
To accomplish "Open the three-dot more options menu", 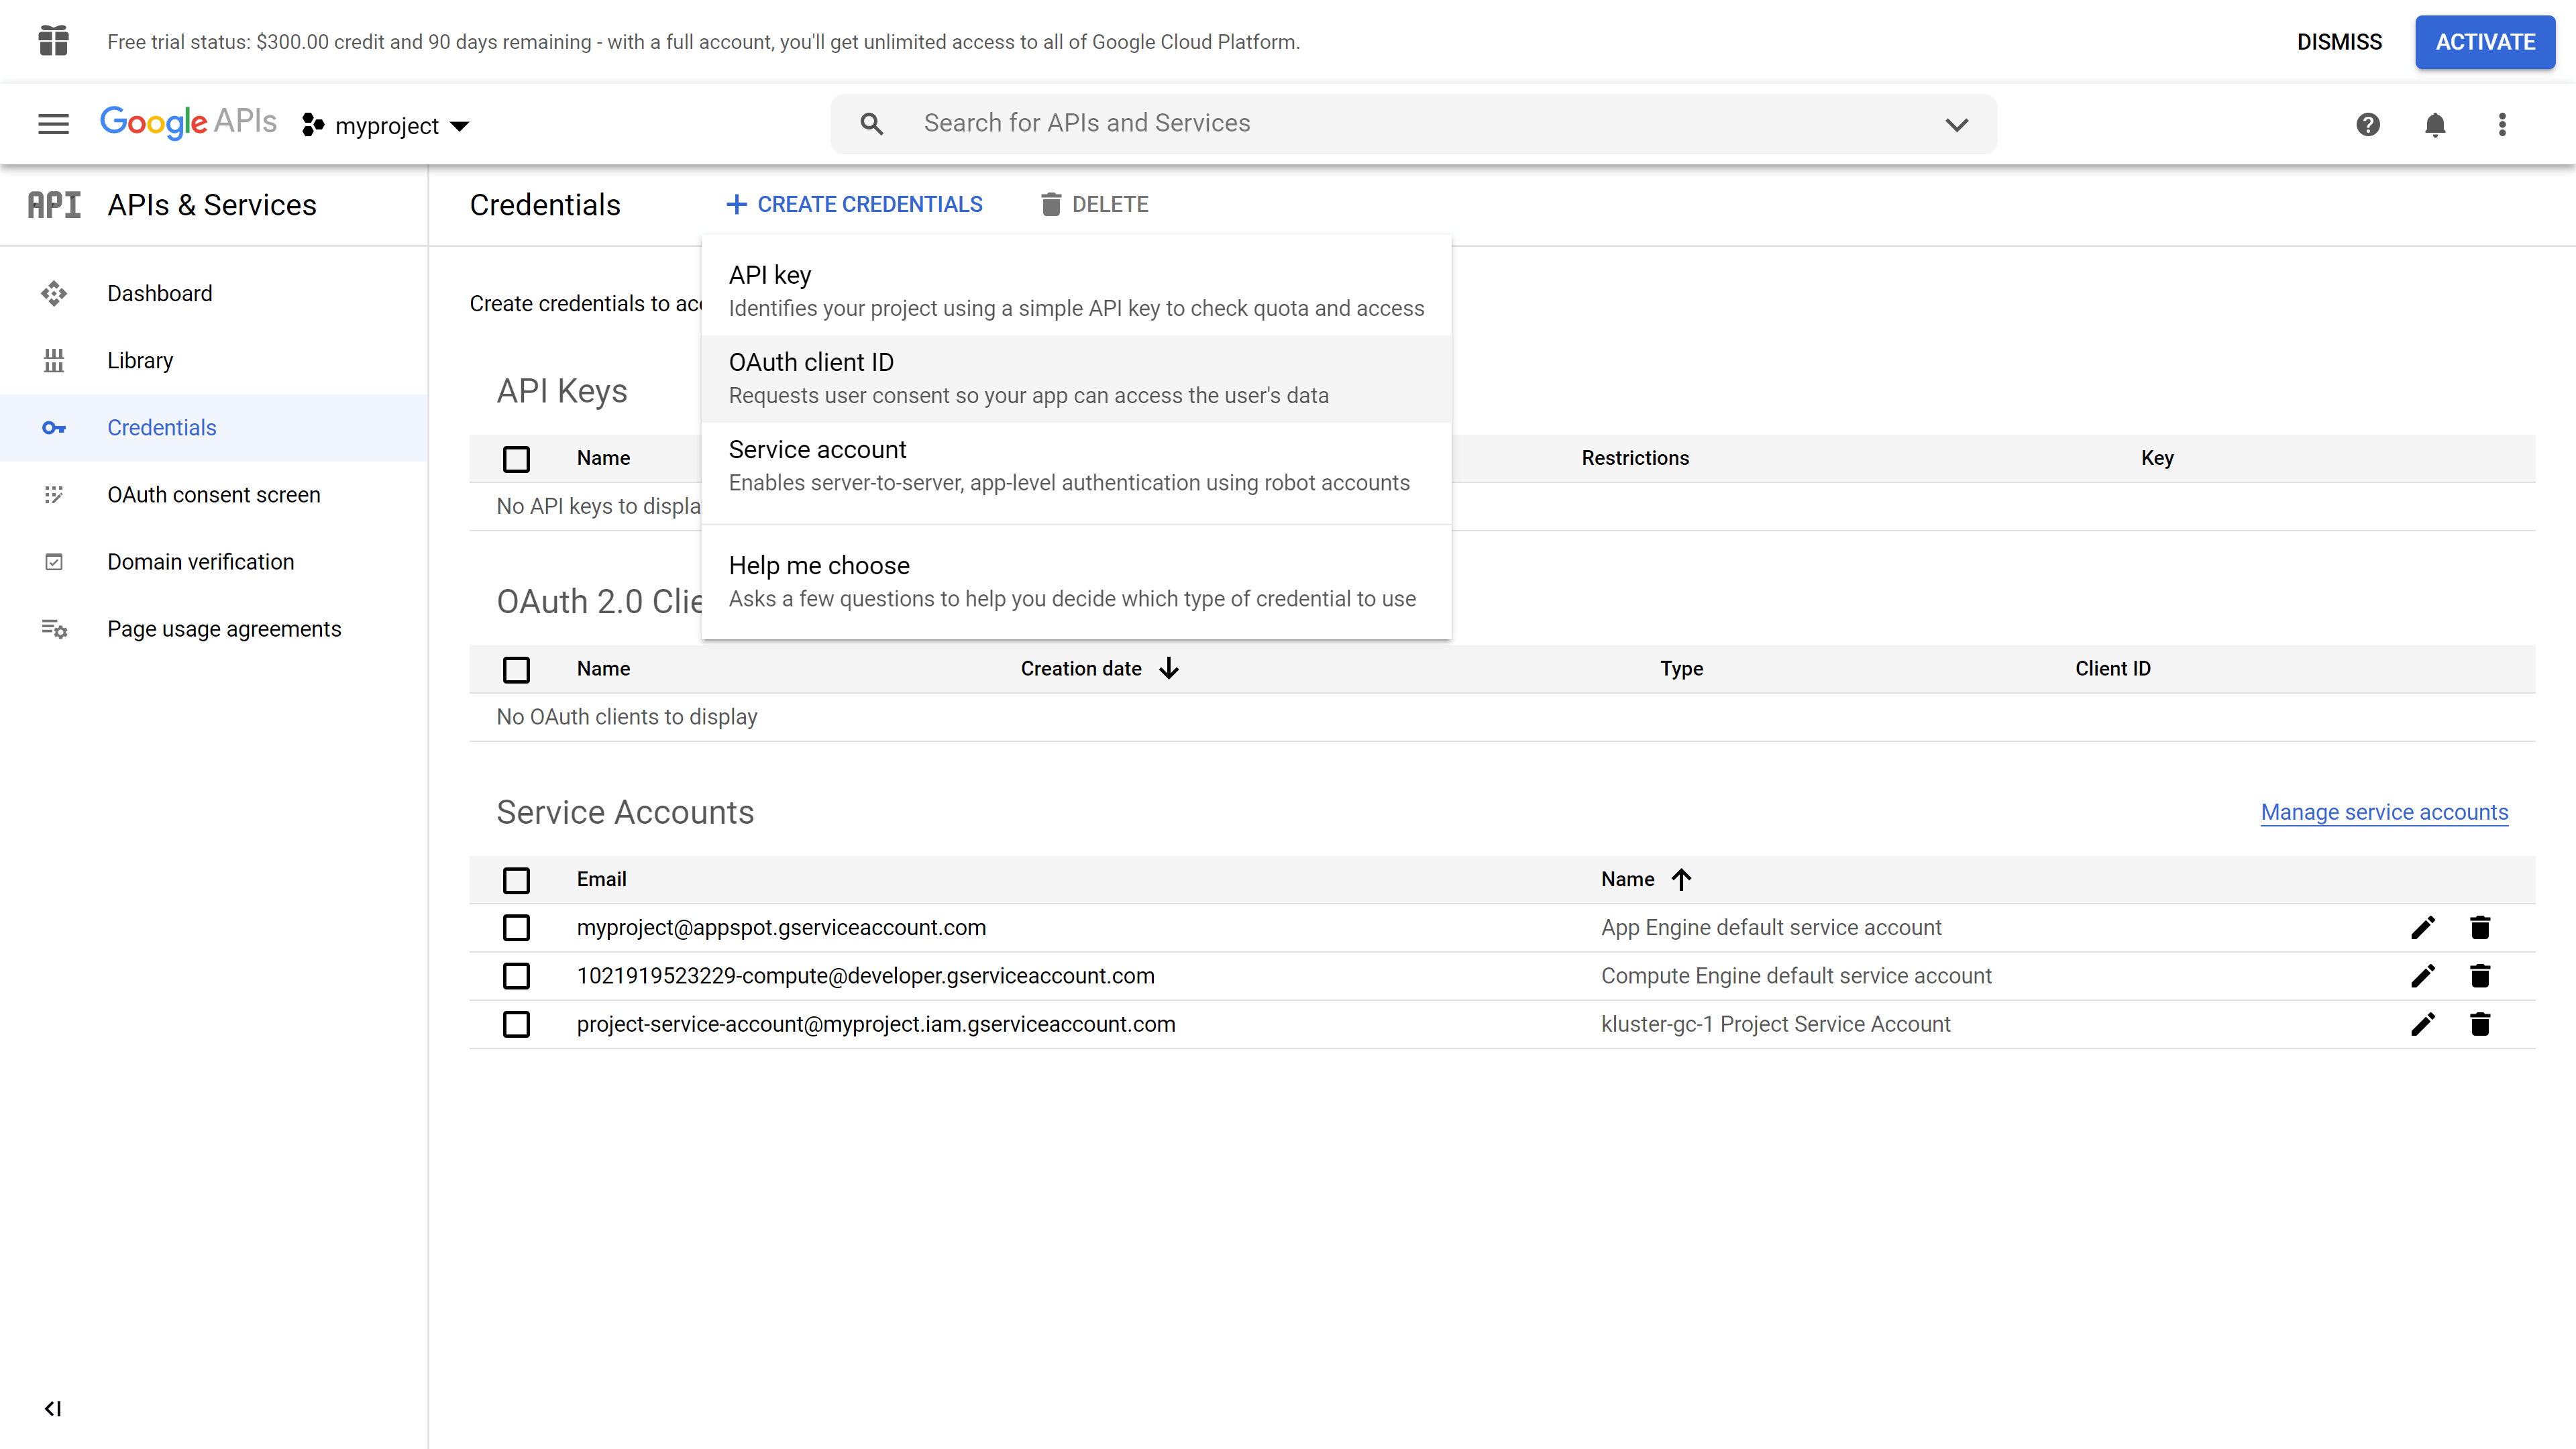I will coord(2502,124).
